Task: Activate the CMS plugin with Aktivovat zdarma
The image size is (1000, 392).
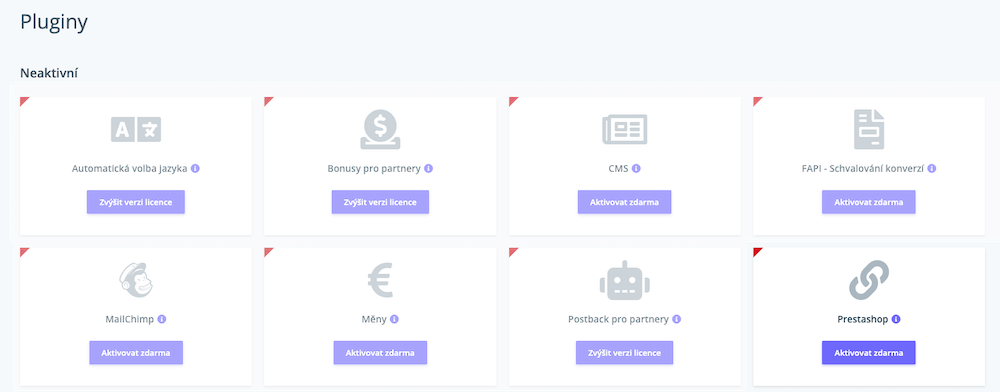Action: [624, 202]
